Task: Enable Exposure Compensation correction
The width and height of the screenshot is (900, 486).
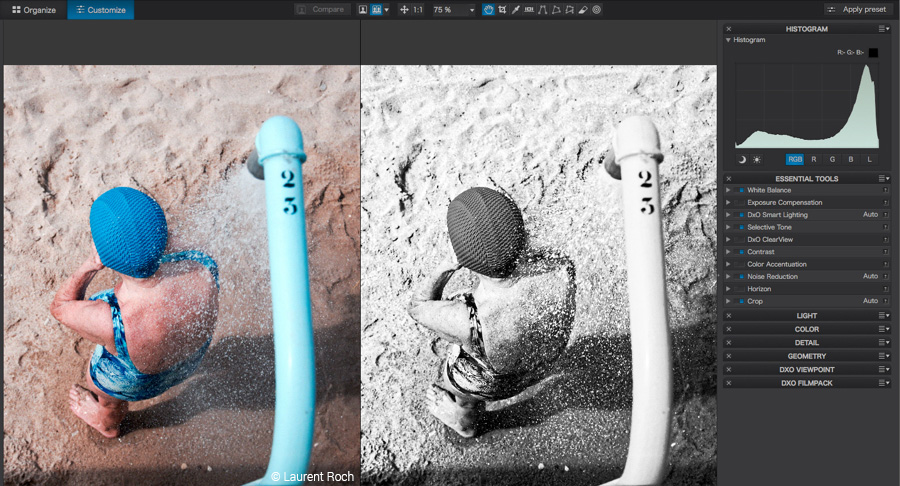Action: pos(741,203)
